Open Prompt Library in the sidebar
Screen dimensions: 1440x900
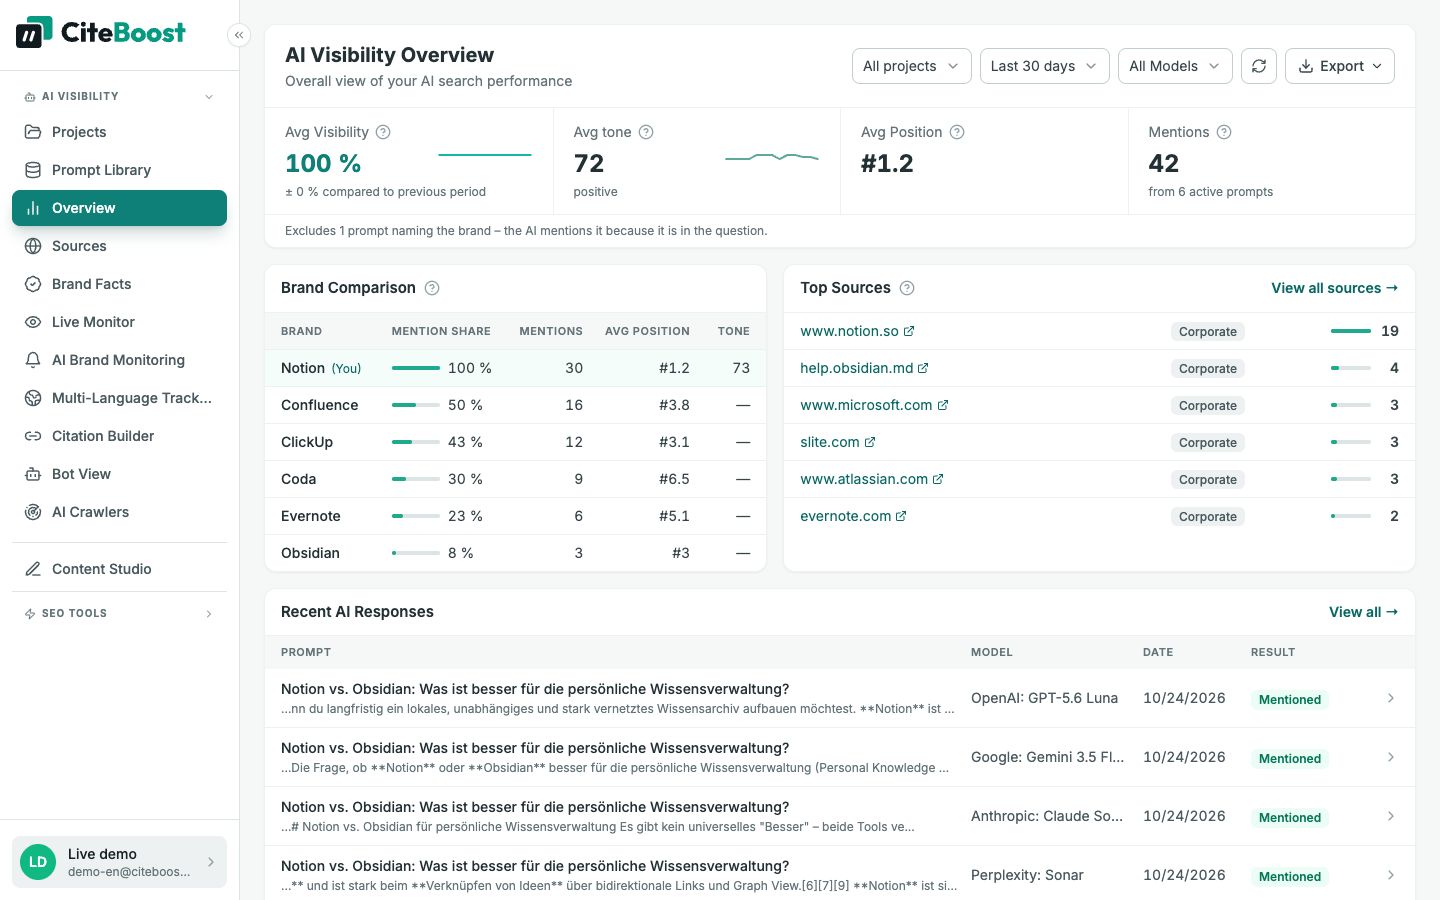coord(119,170)
